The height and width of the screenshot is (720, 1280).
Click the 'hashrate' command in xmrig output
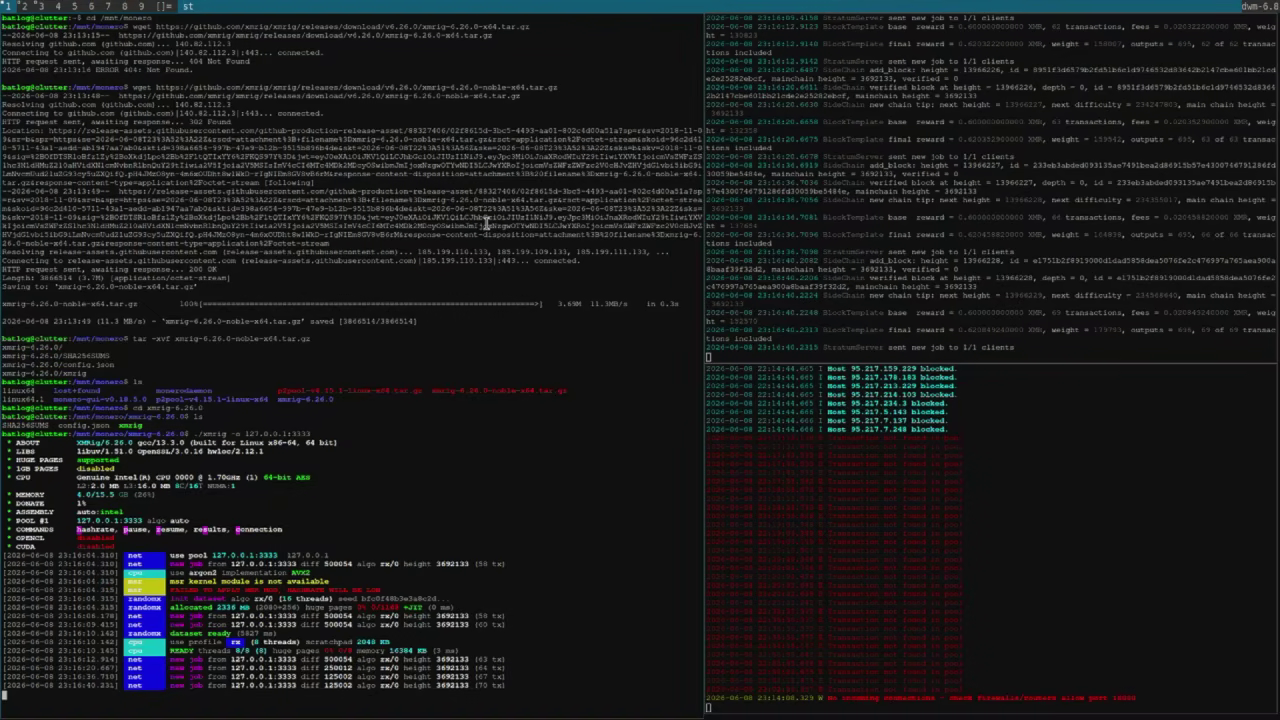(x=95, y=529)
